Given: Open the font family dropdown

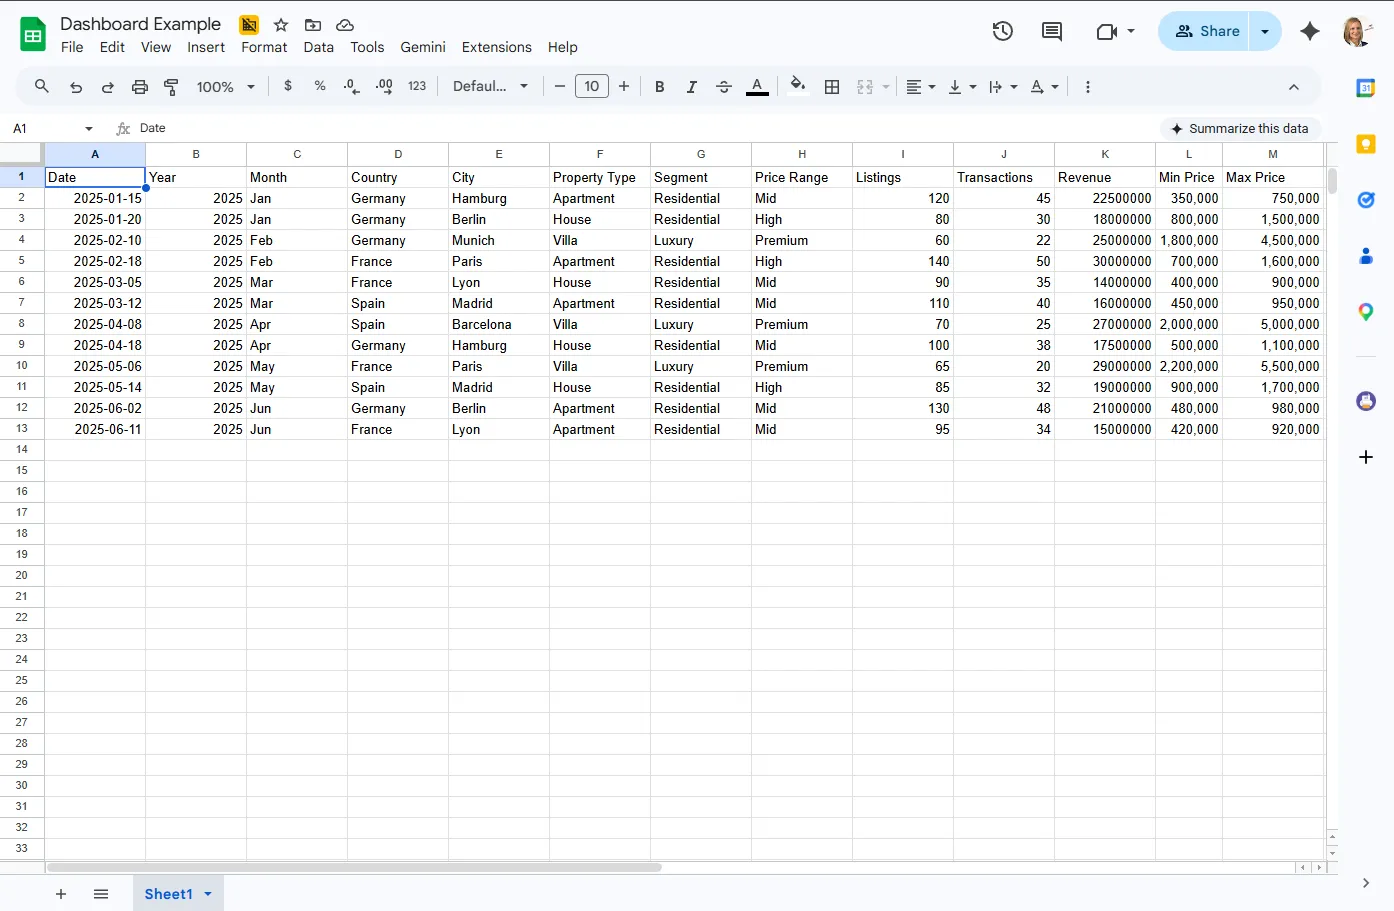Looking at the screenshot, I should (490, 86).
